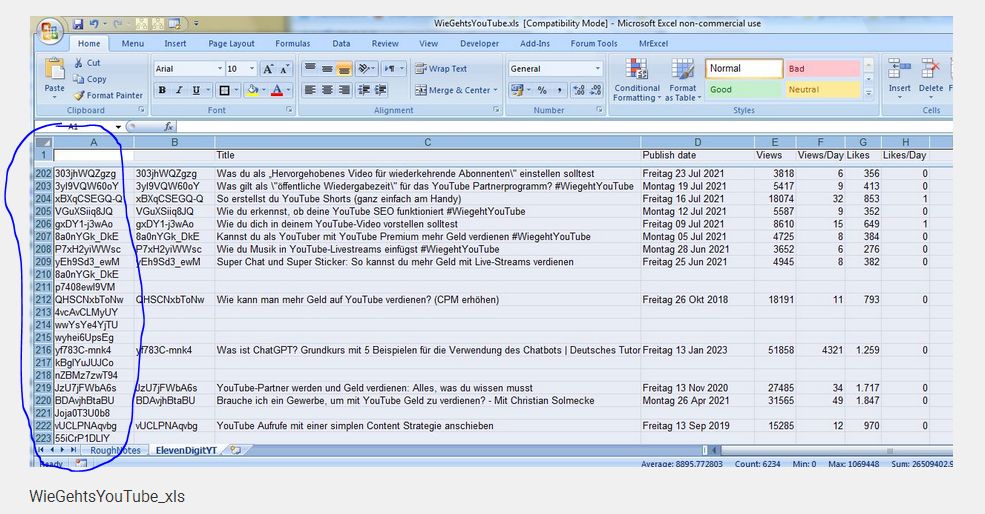Click Decrease Decimal icon

point(596,90)
